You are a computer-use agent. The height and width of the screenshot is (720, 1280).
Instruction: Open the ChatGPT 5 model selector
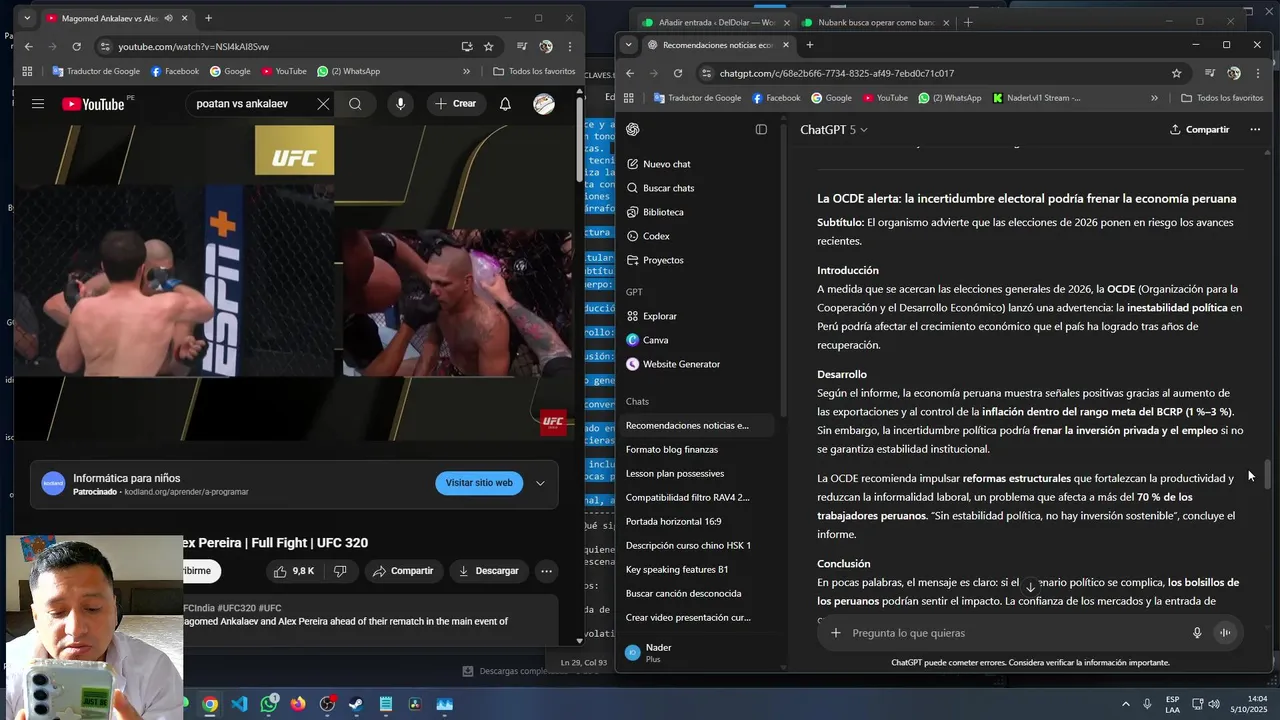point(834,129)
